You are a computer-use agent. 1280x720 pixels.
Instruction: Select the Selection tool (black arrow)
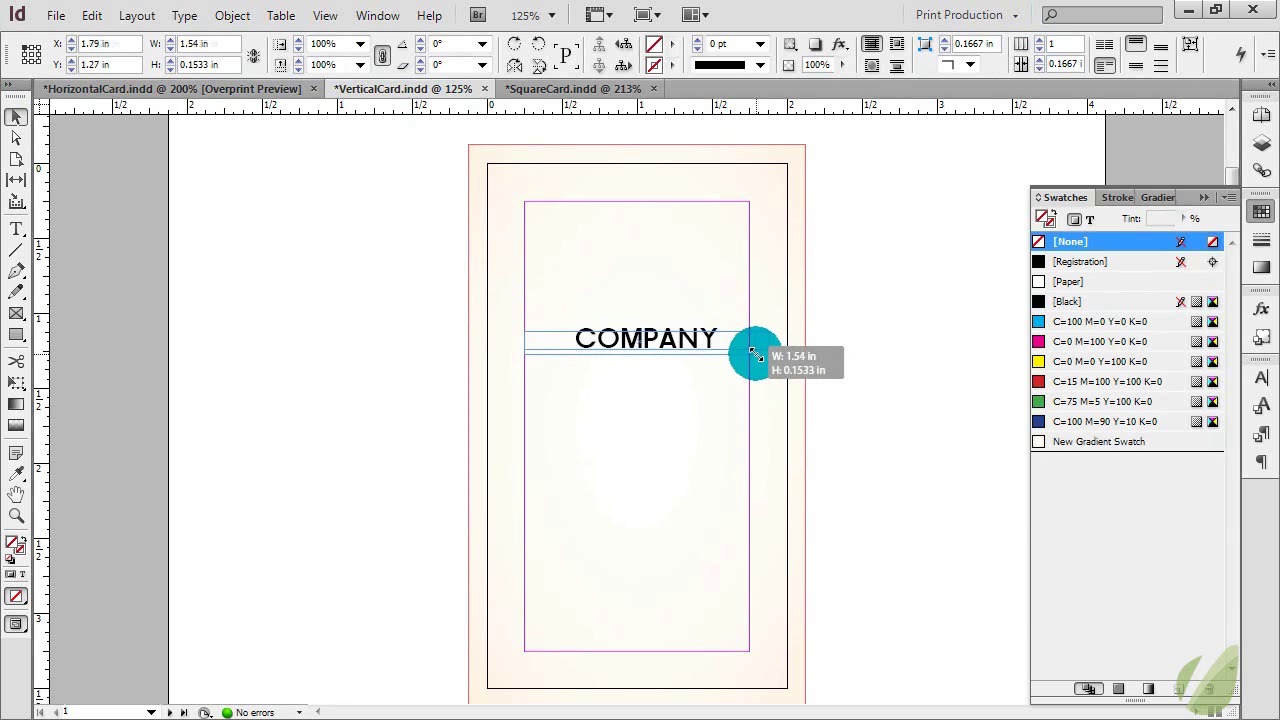click(x=16, y=117)
